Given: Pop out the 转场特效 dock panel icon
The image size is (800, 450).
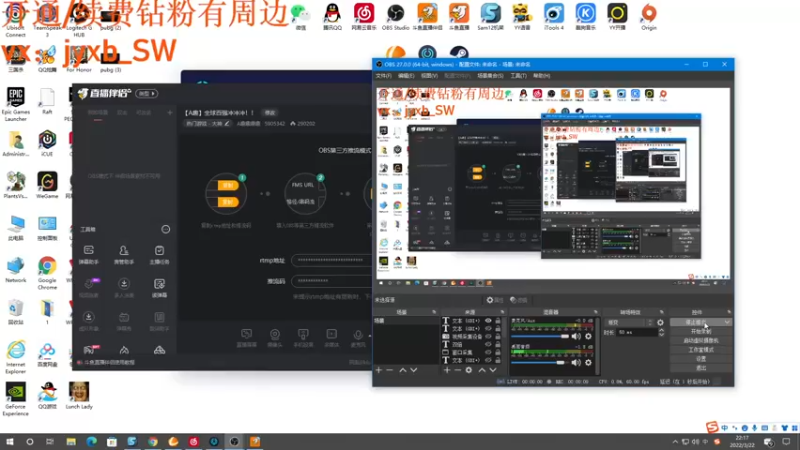Looking at the screenshot, I should (x=662, y=312).
